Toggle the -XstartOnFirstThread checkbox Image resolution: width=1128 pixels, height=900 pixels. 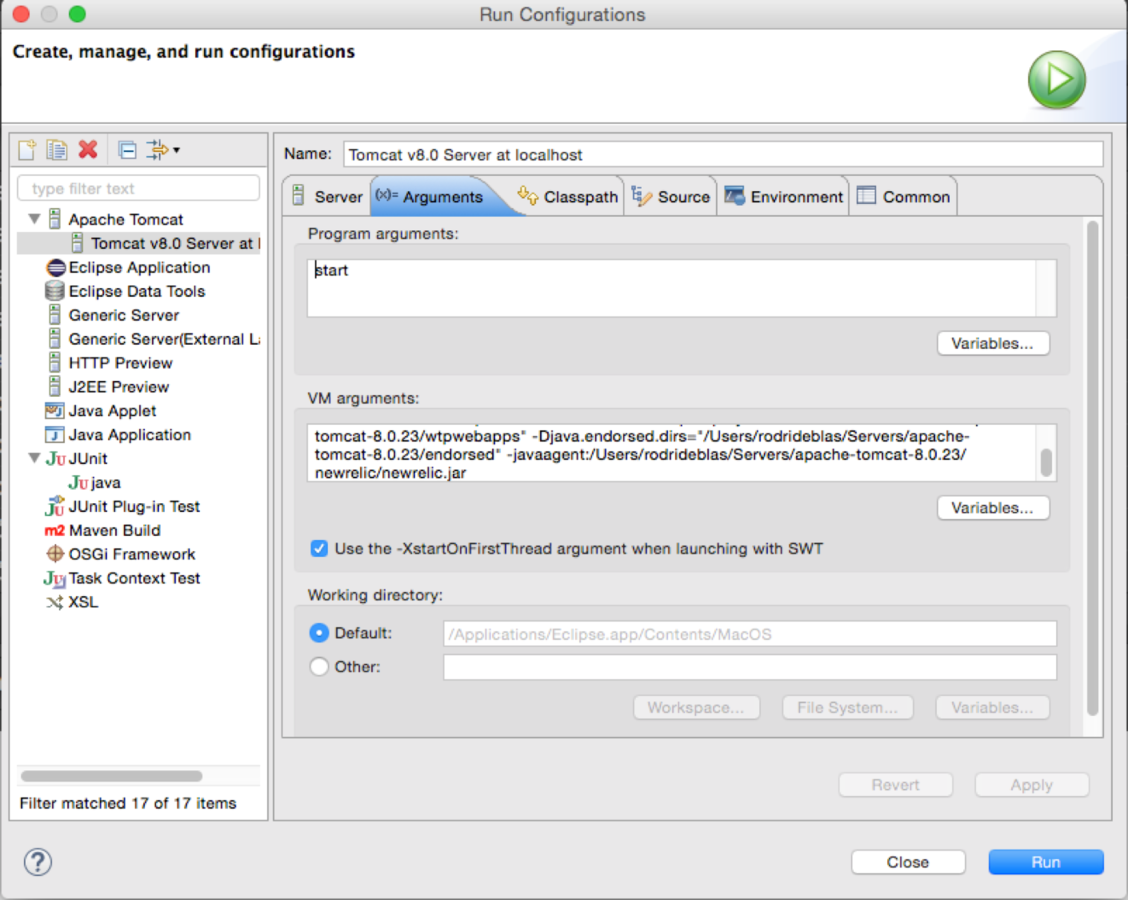click(x=319, y=549)
